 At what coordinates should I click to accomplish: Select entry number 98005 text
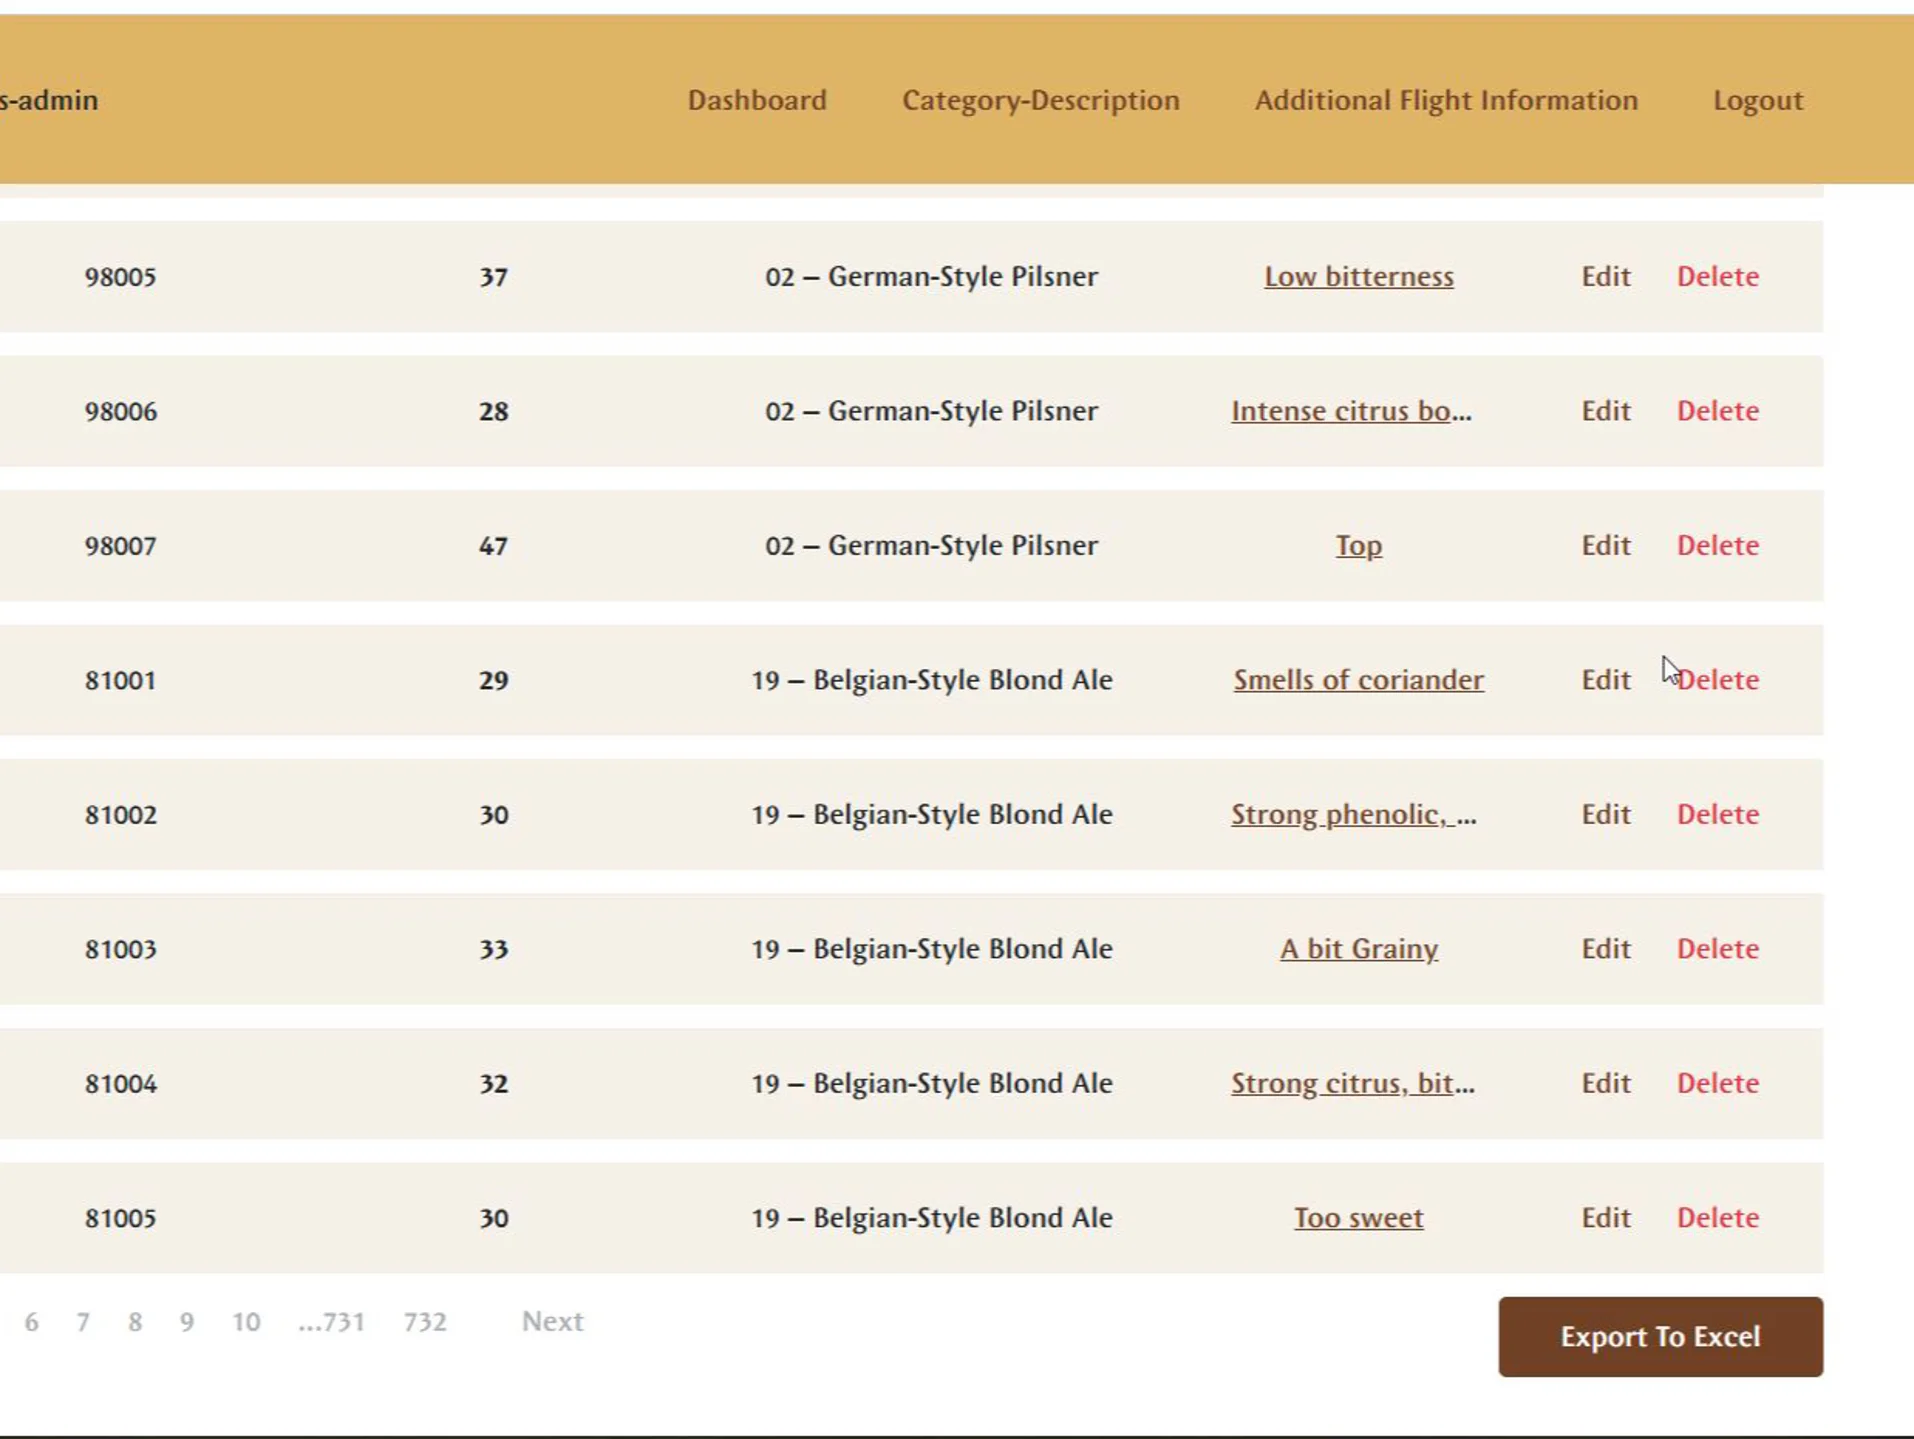point(120,277)
